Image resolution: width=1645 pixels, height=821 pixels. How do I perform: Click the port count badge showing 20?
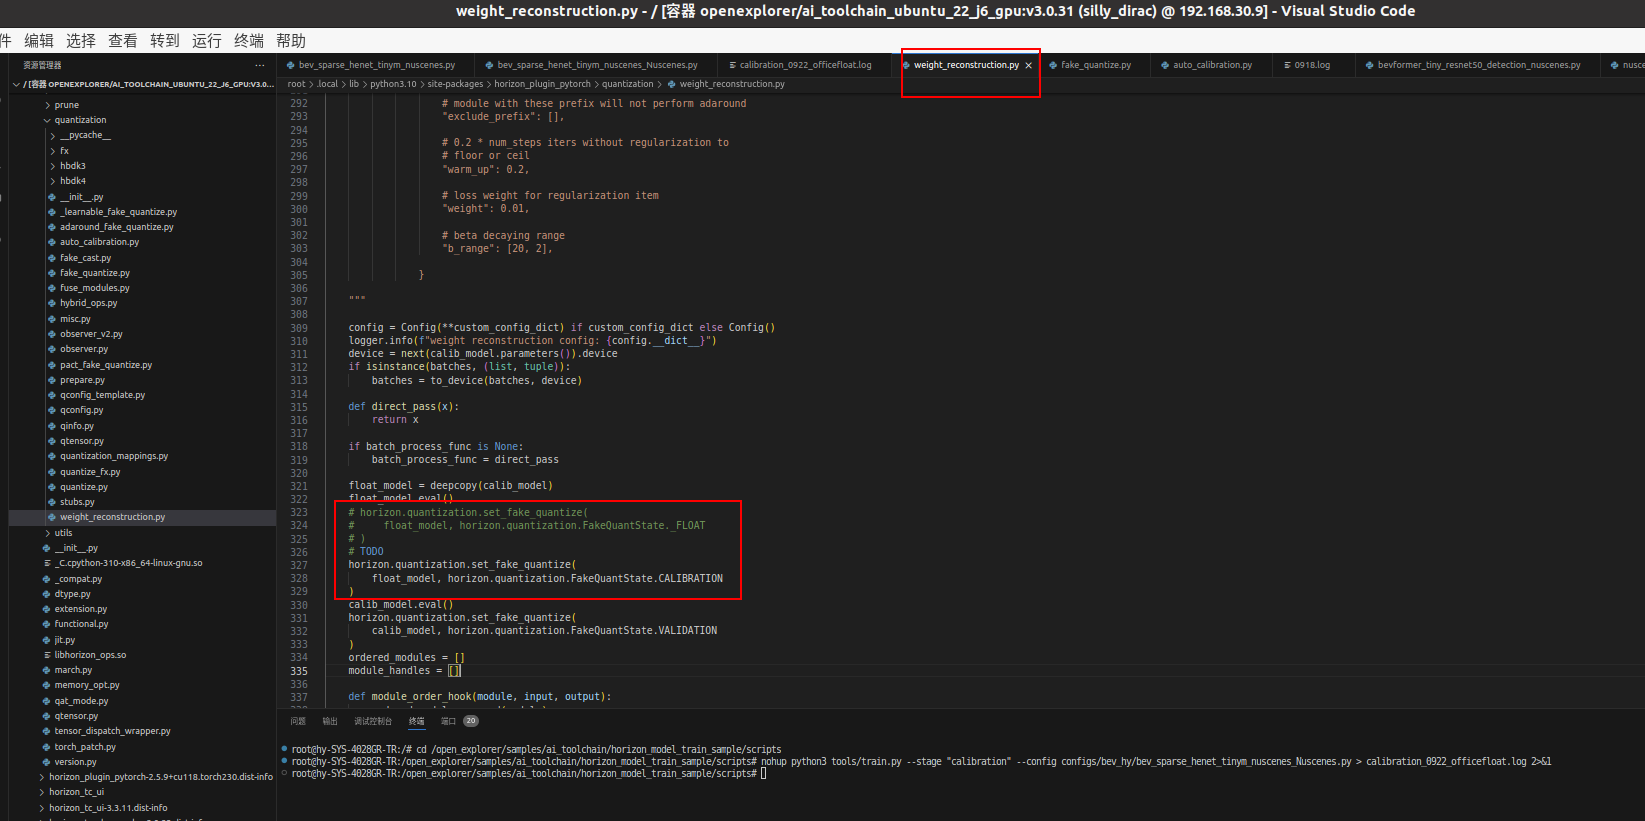point(471,721)
